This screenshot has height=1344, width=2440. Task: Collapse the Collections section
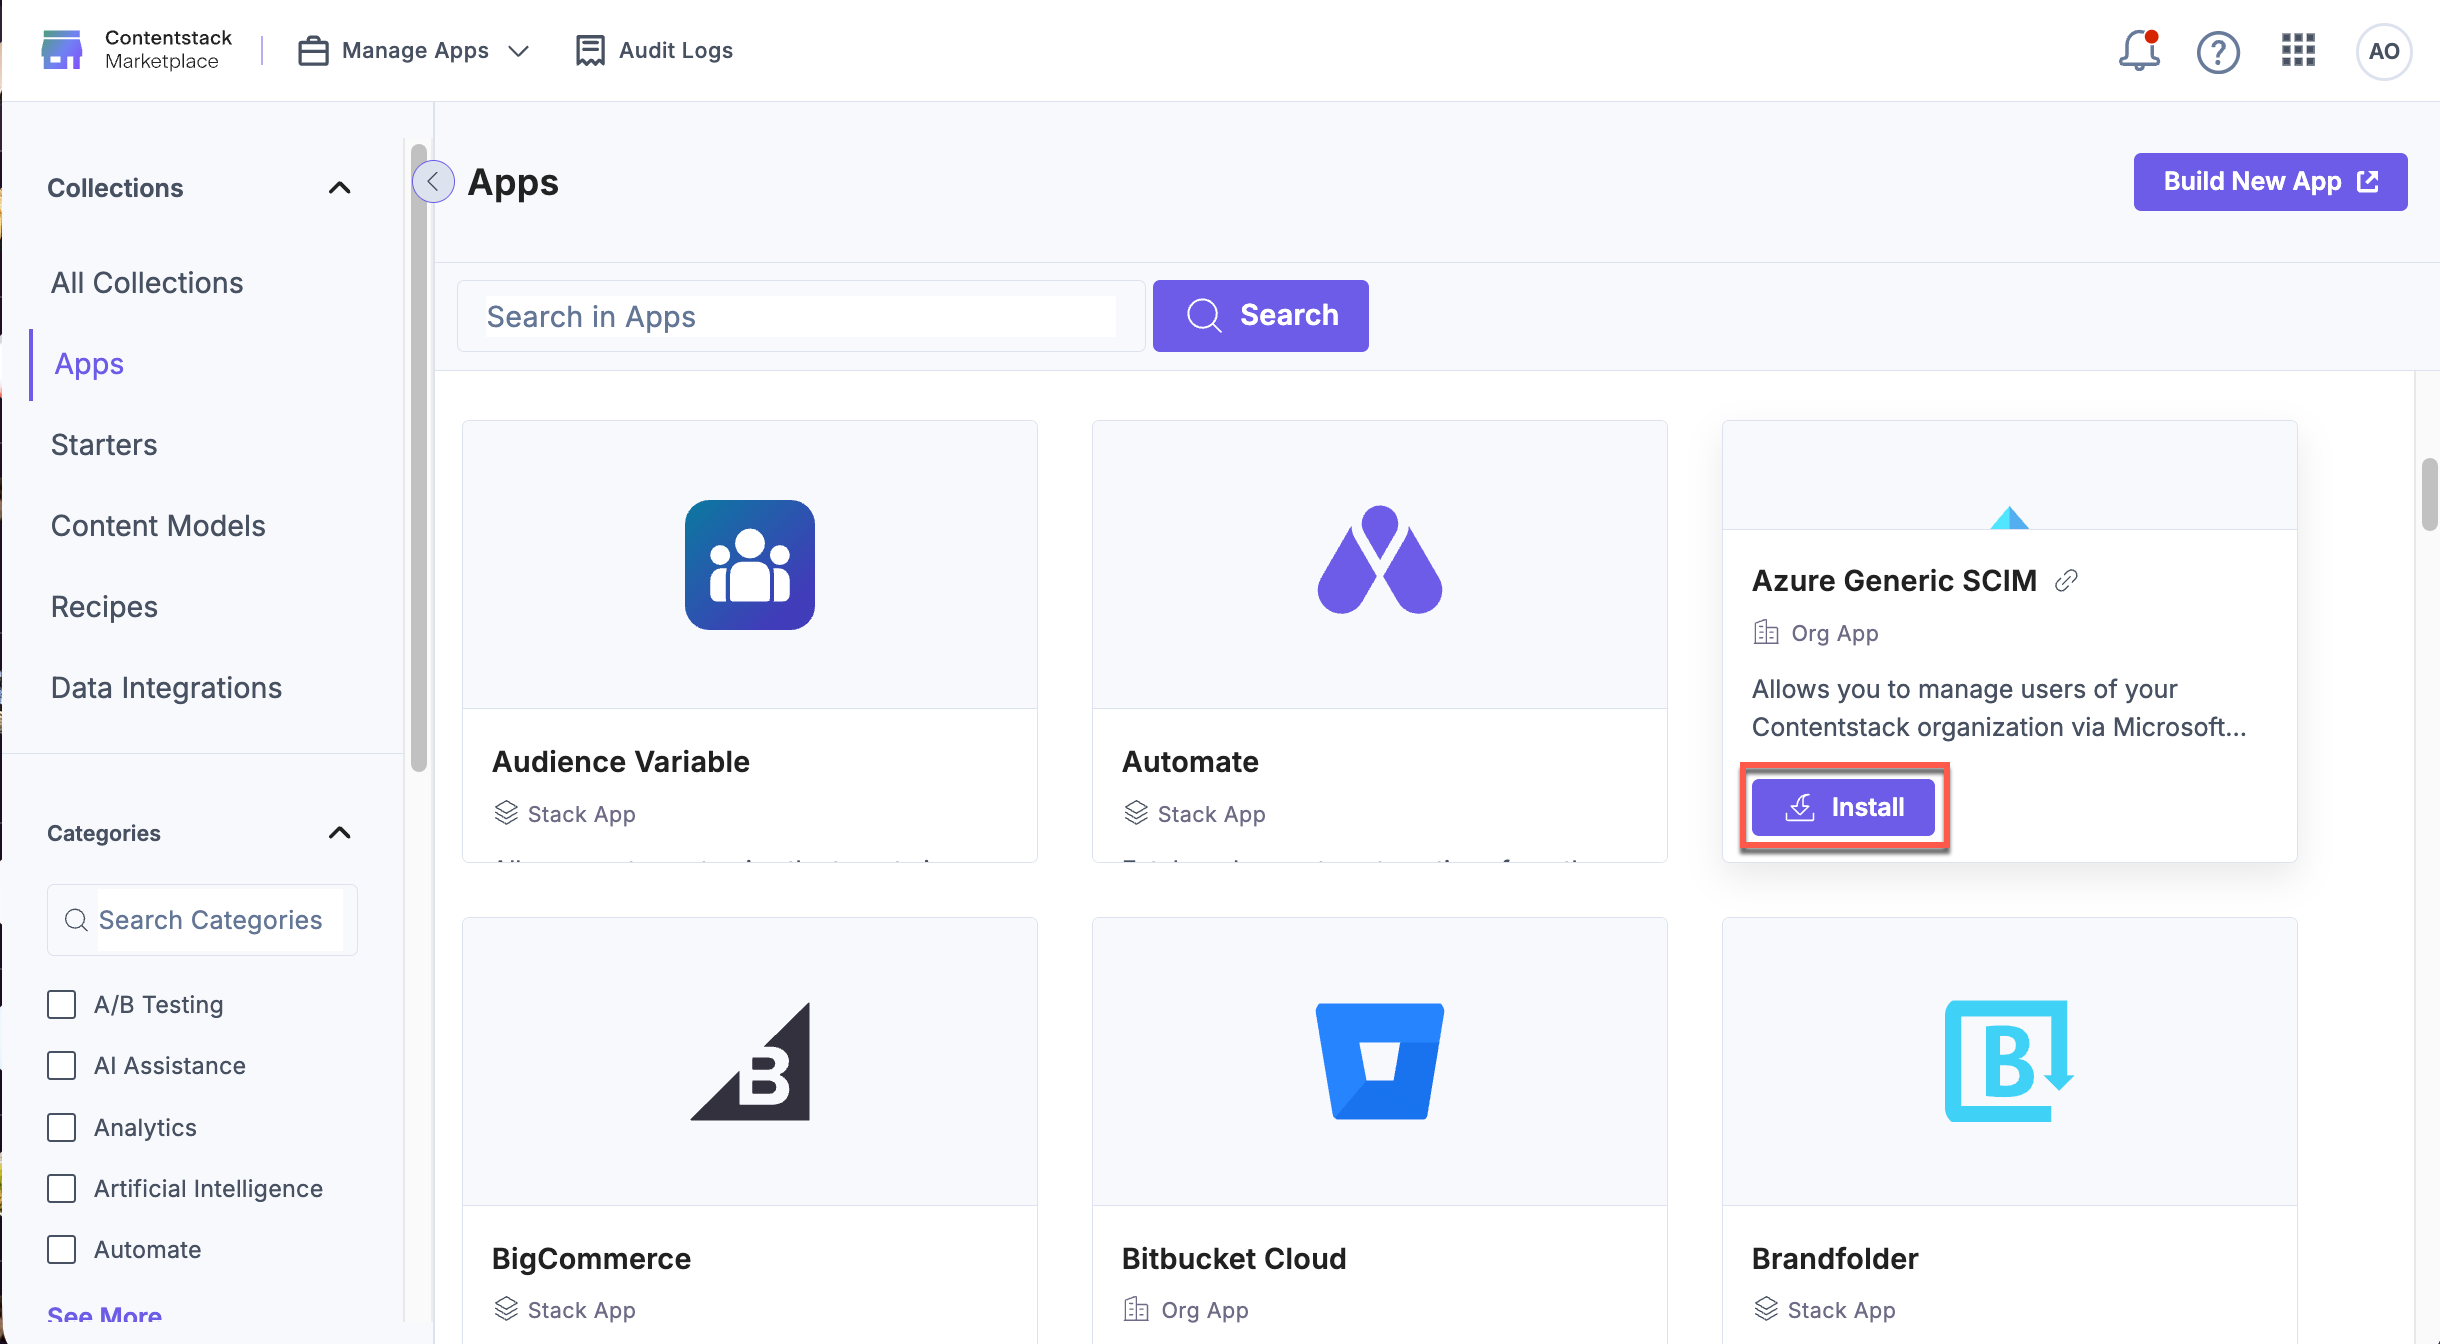click(340, 187)
